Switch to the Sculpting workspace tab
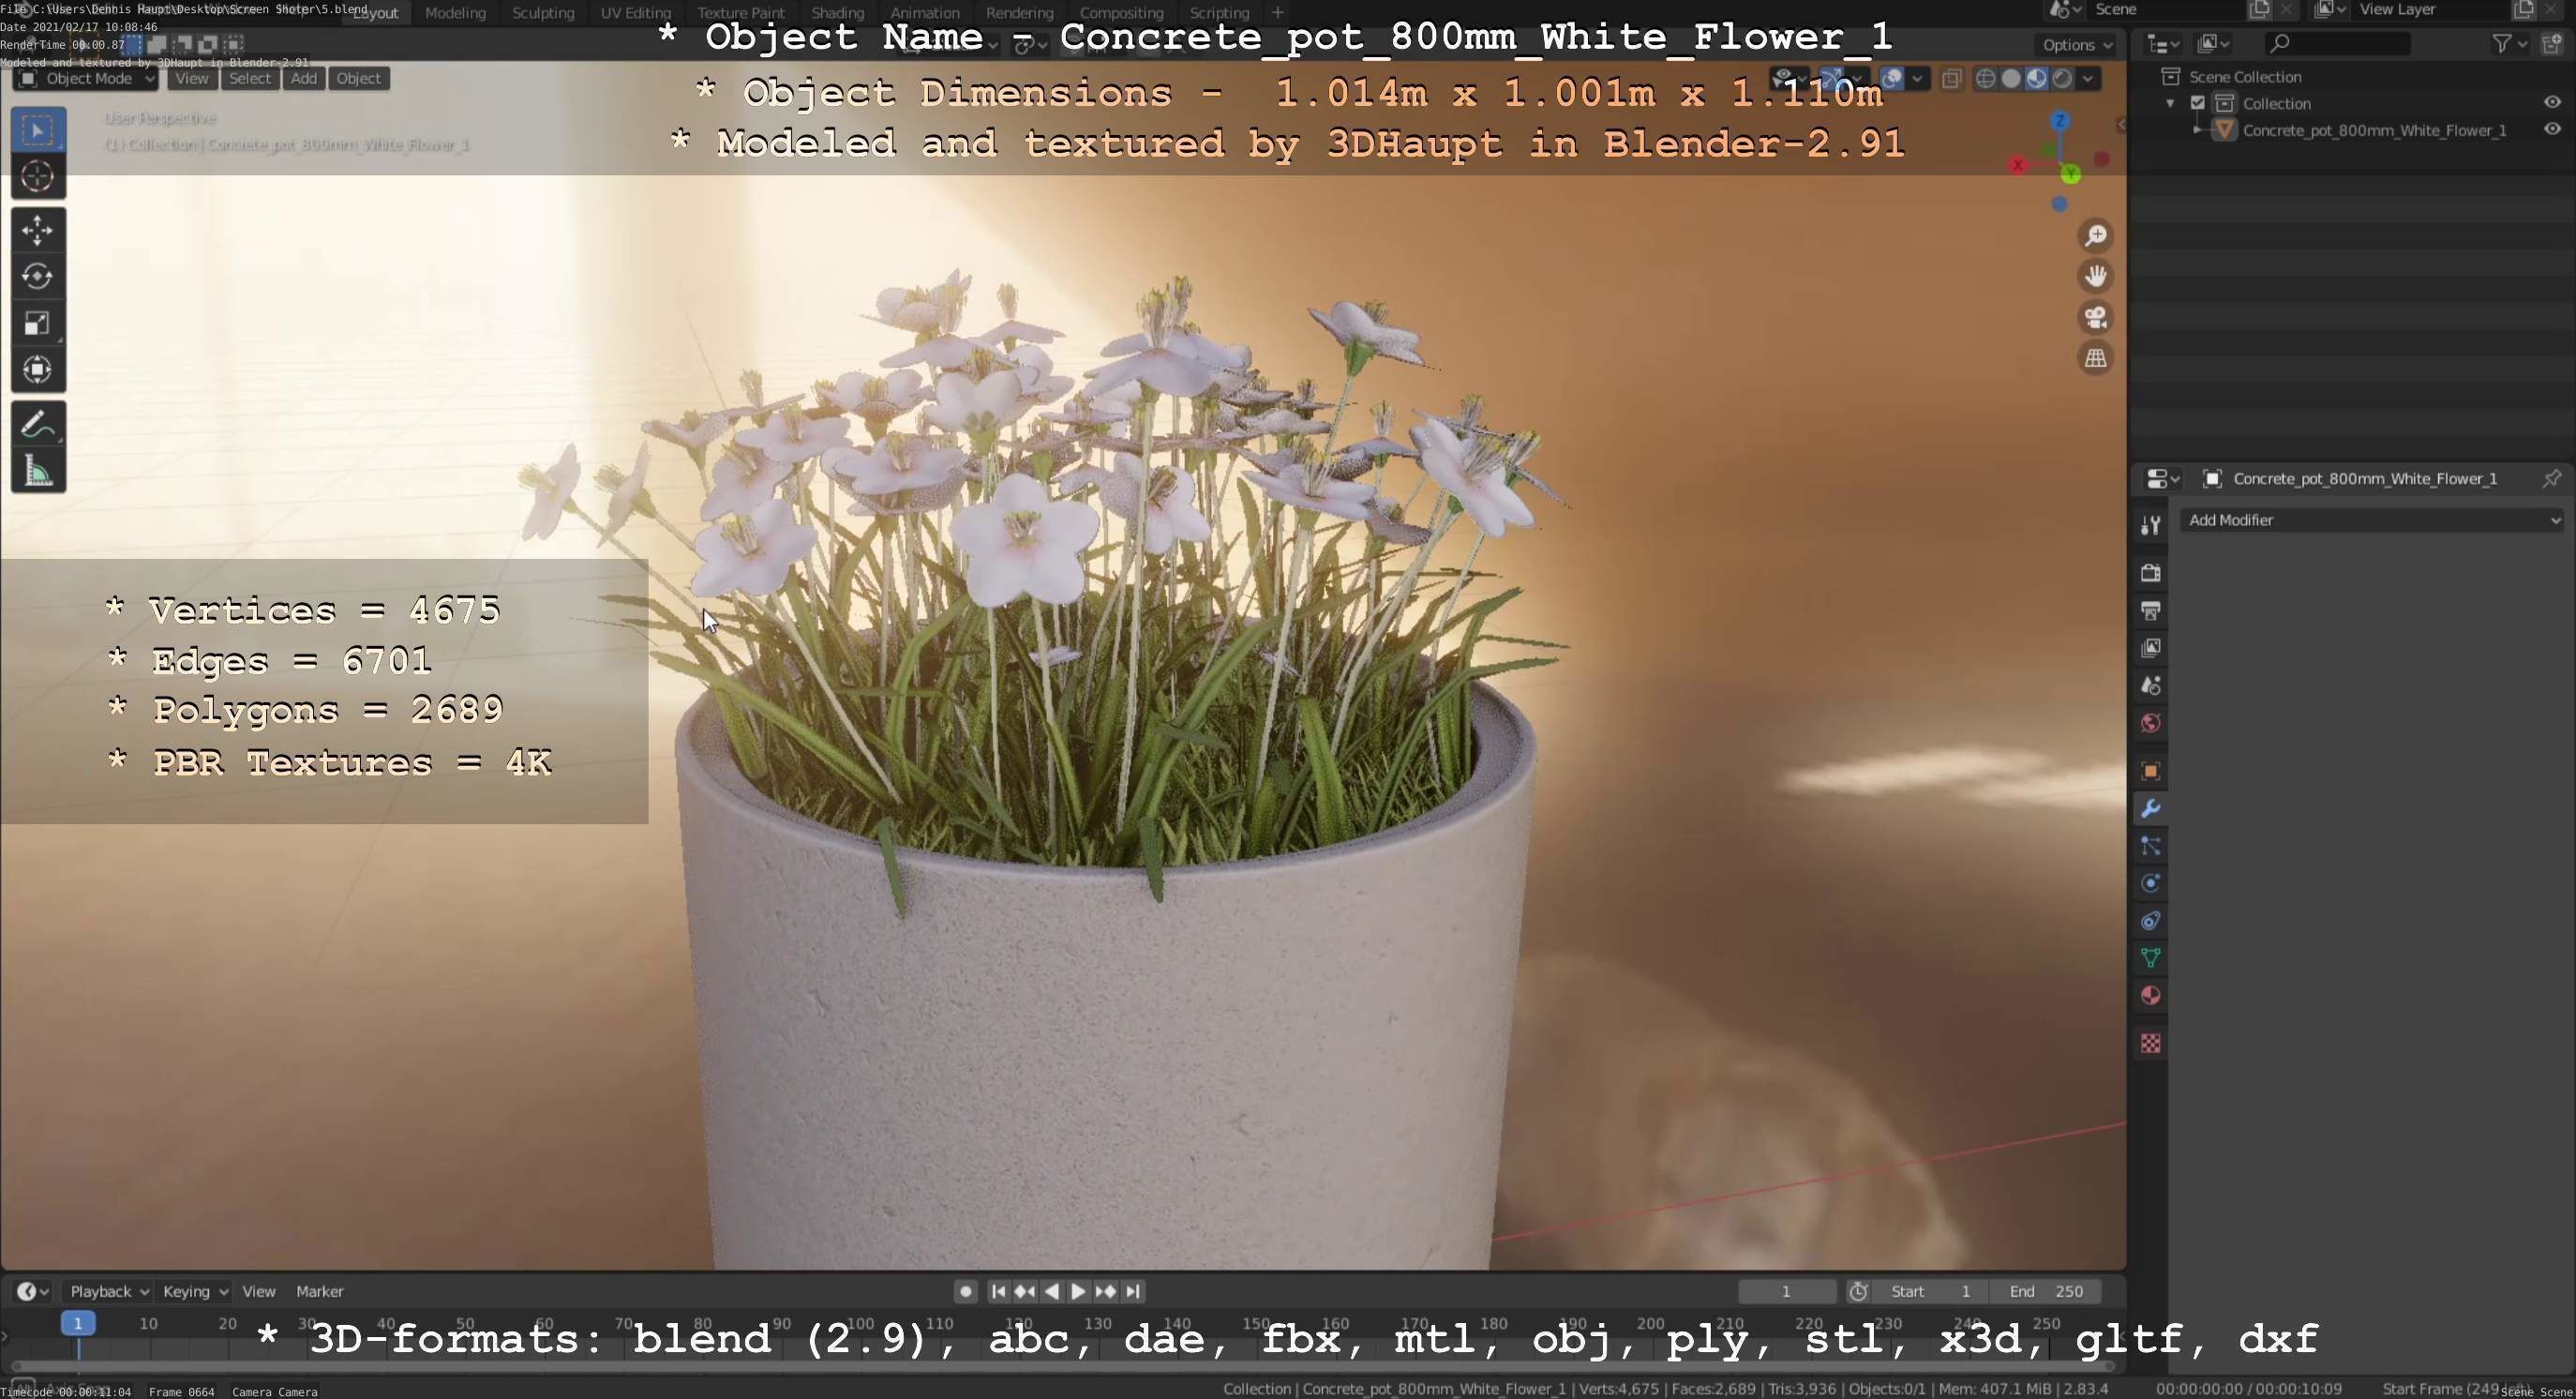 point(543,13)
